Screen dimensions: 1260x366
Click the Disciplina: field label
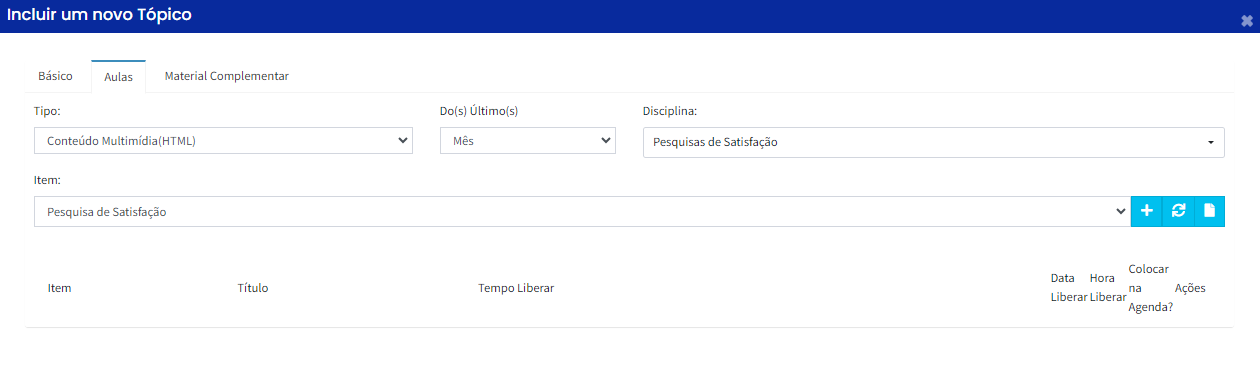pyautogui.click(x=670, y=111)
